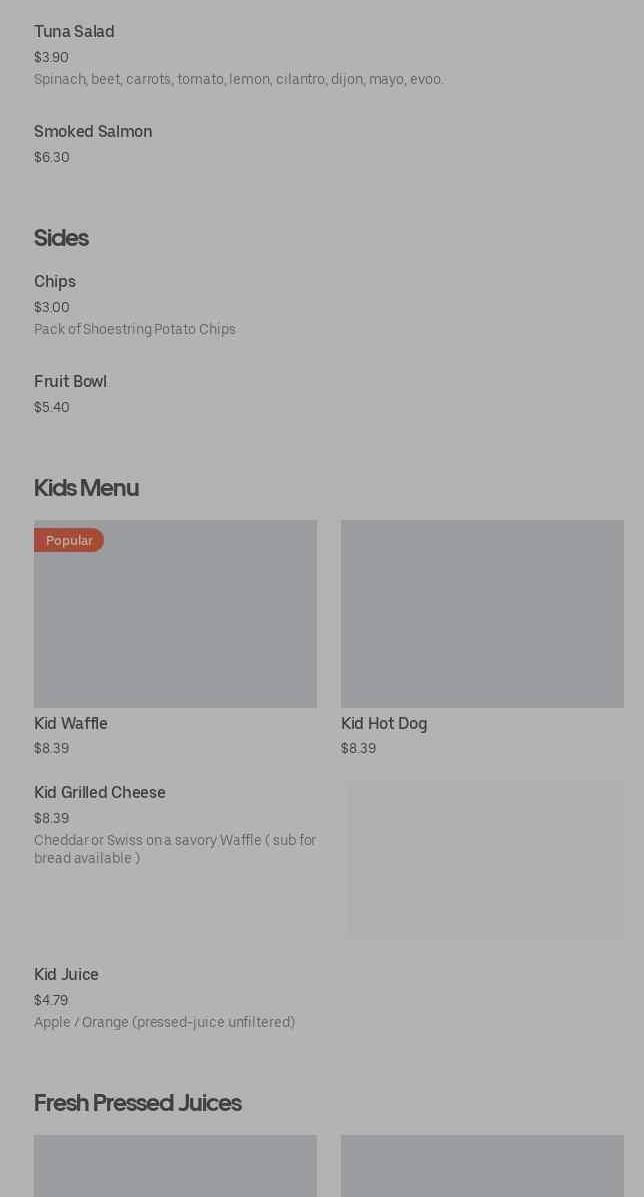Screen dimensions: 644x1197
Task: Open the Kid Hot Dog photo thumbnail
Action: [x=482, y=614]
